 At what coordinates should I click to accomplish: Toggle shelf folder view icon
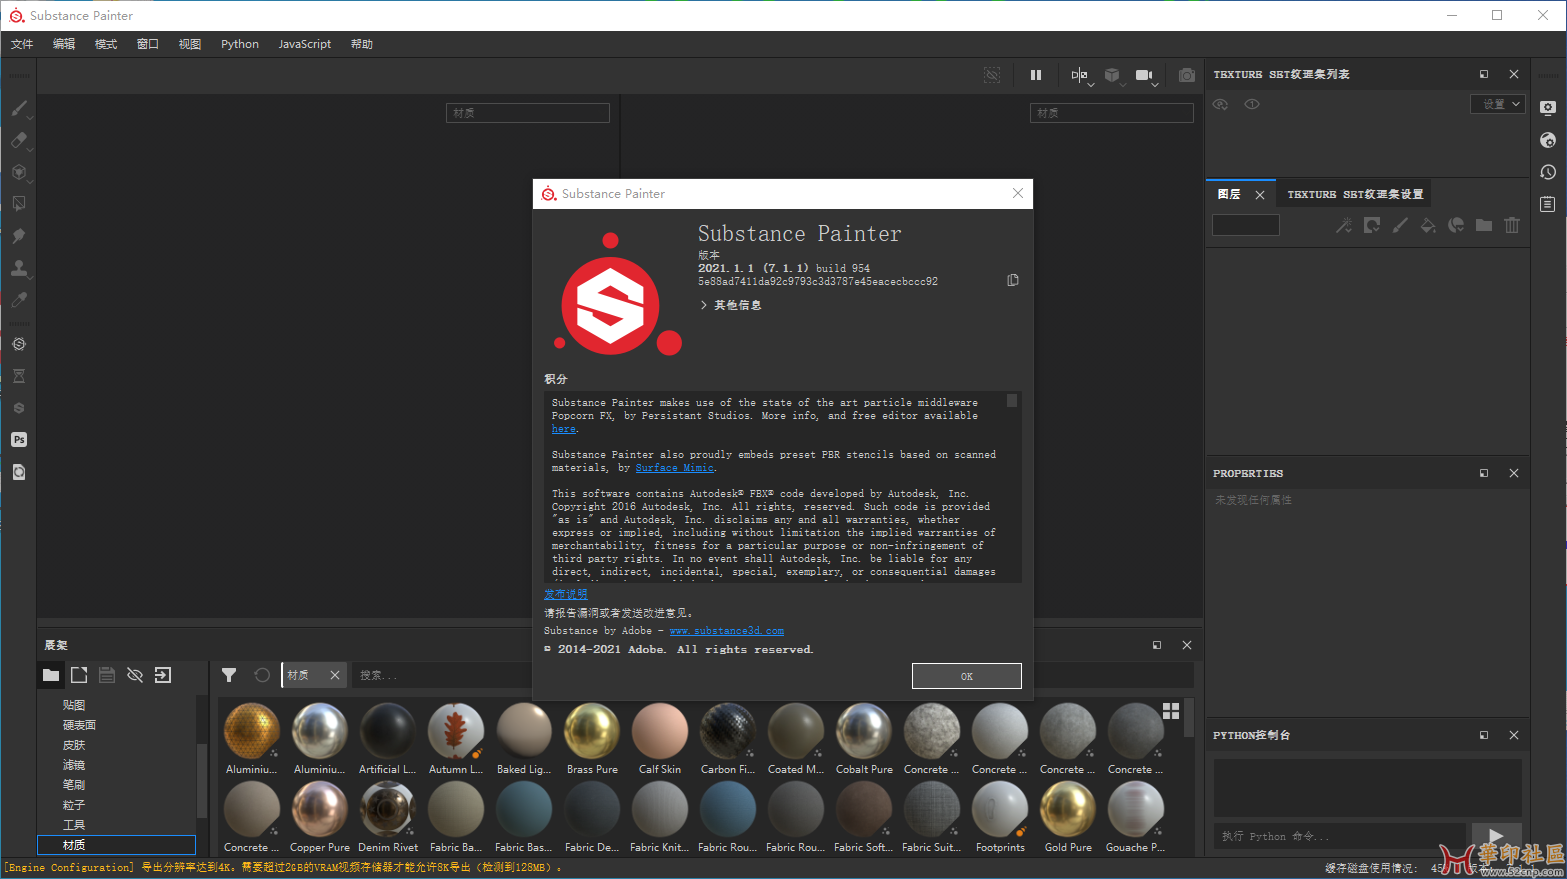(51, 675)
